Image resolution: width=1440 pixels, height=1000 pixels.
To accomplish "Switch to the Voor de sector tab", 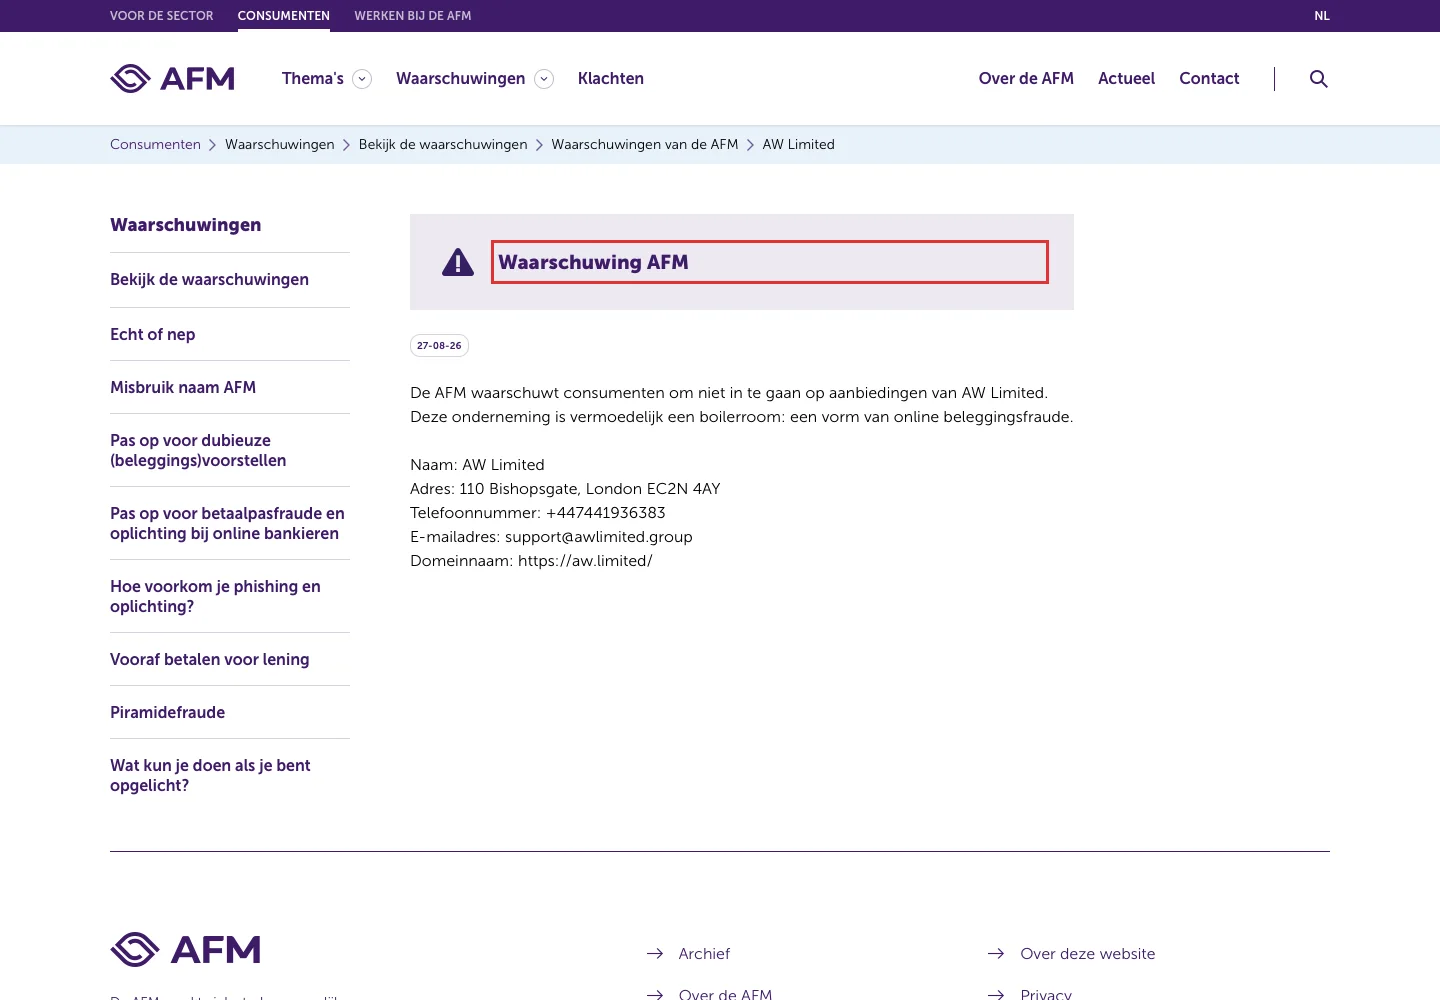I will pos(162,16).
